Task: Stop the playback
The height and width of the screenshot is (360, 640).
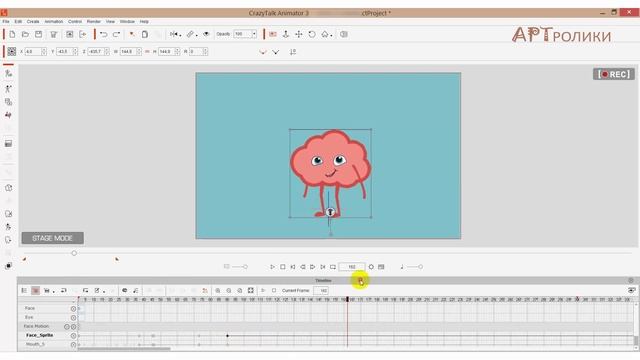Action: [282, 267]
